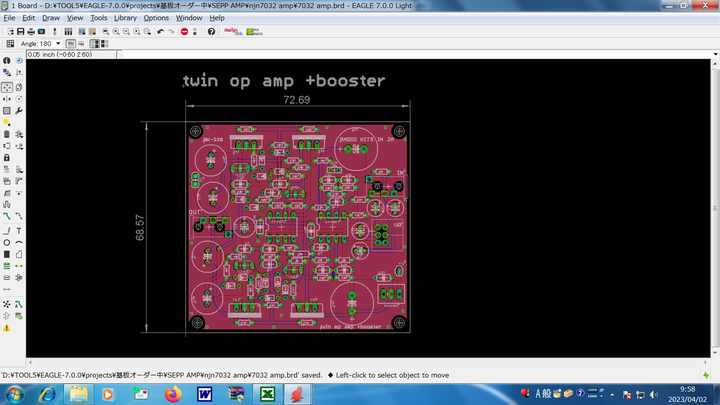
Task: Select the Circle tool
Action: (x=6, y=242)
